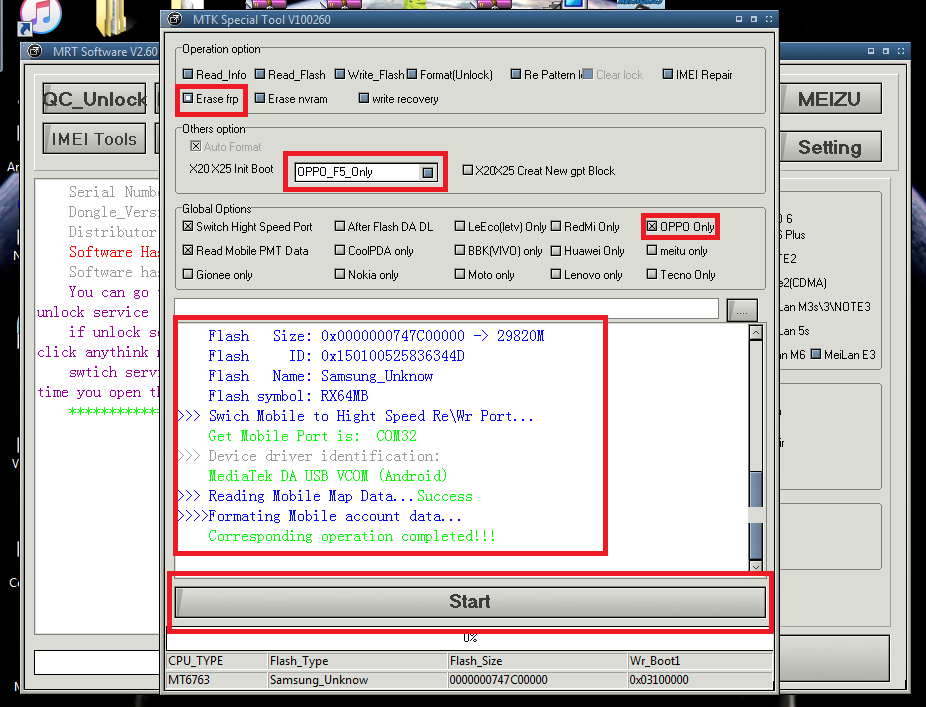
Task: Enable the Re Pattern checkbox
Action: pos(516,74)
